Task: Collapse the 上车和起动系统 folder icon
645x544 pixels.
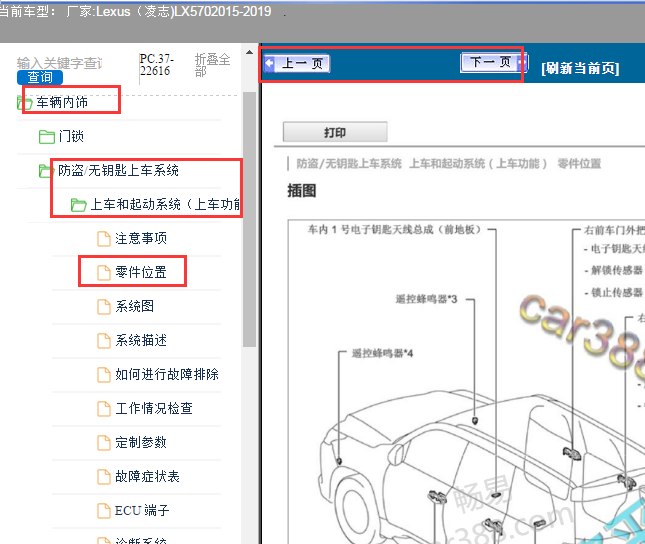Action: click(x=78, y=205)
